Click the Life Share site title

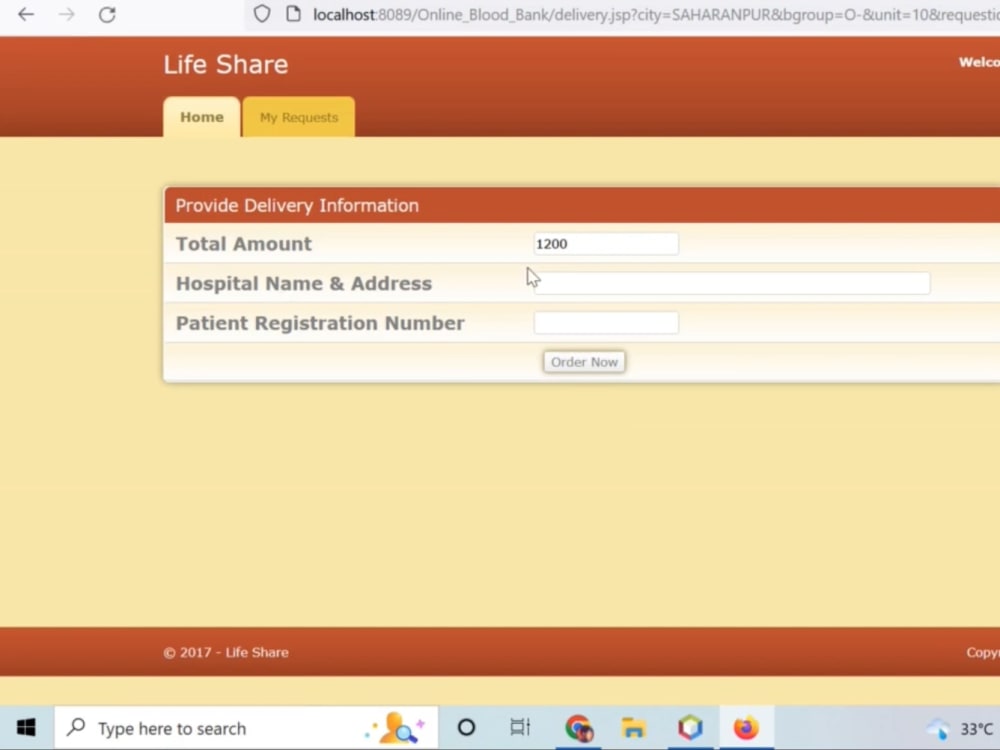[x=225, y=64]
